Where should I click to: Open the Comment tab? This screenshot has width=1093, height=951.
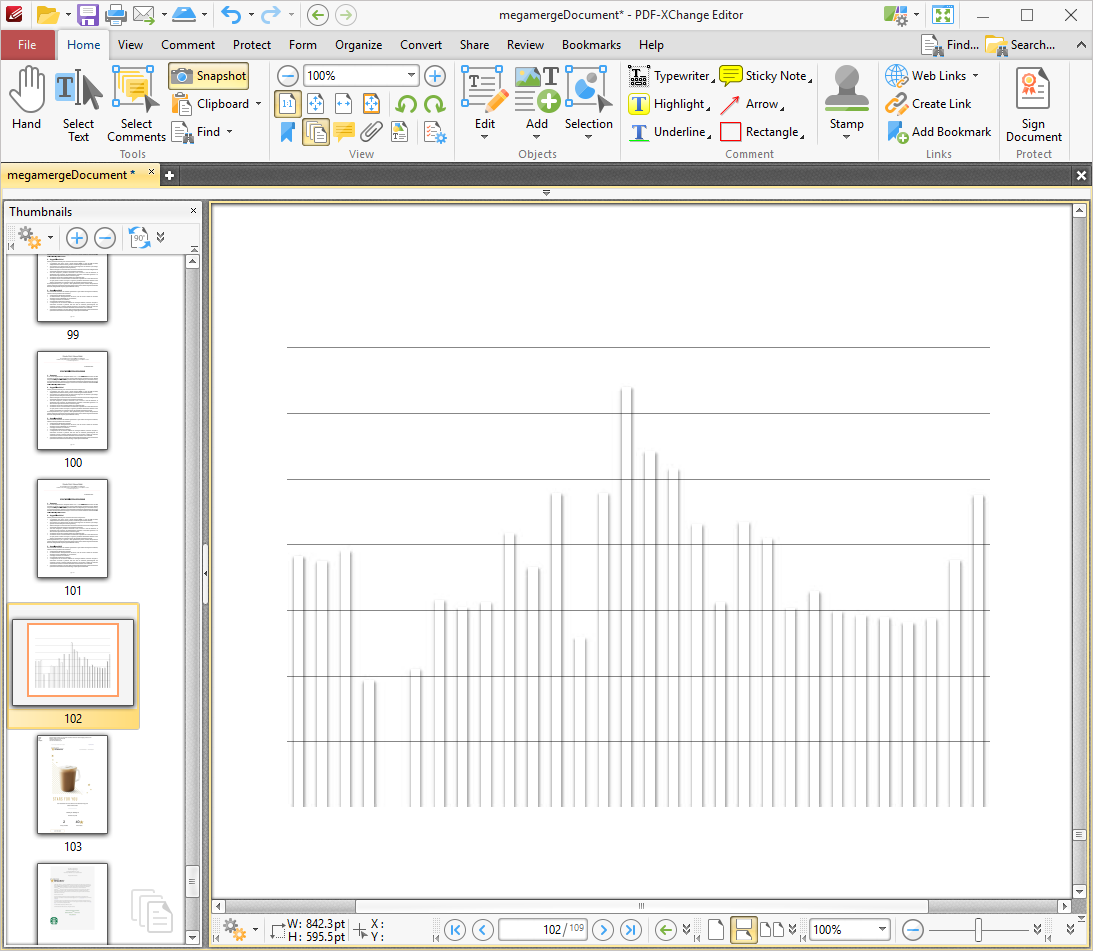pos(188,45)
